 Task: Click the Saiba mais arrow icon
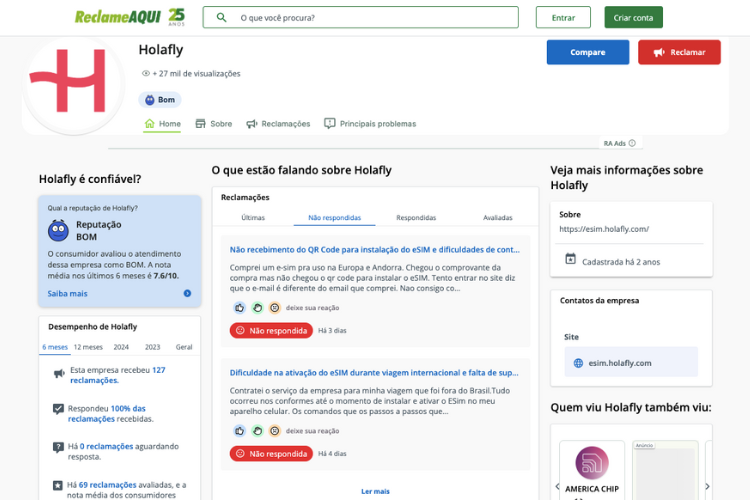pyautogui.click(x=187, y=293)
